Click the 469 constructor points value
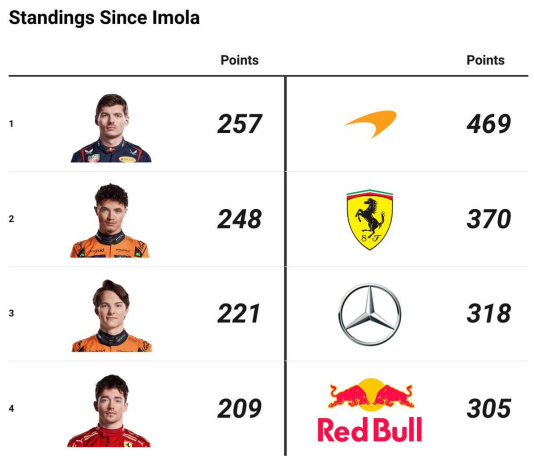Viewport: 534px width, 467px height. tap(489, 124)
